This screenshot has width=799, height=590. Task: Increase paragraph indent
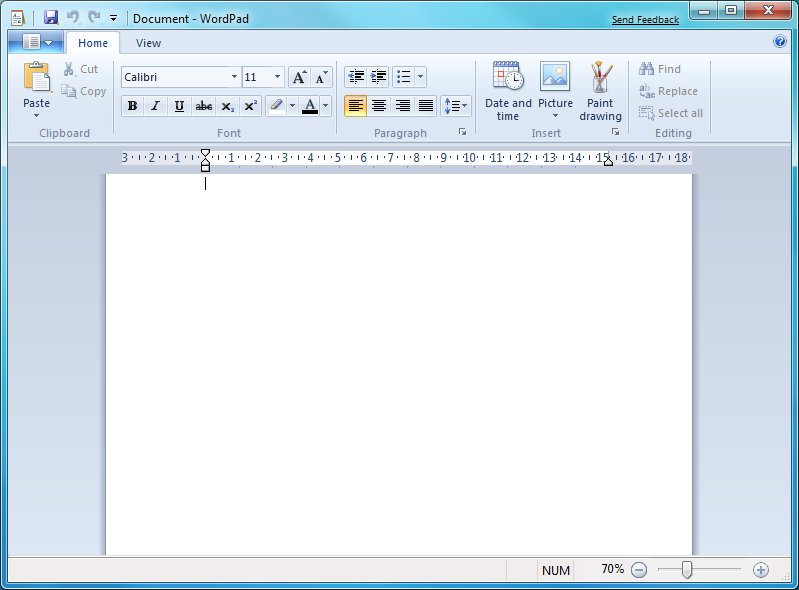click(x=378, y=77)
